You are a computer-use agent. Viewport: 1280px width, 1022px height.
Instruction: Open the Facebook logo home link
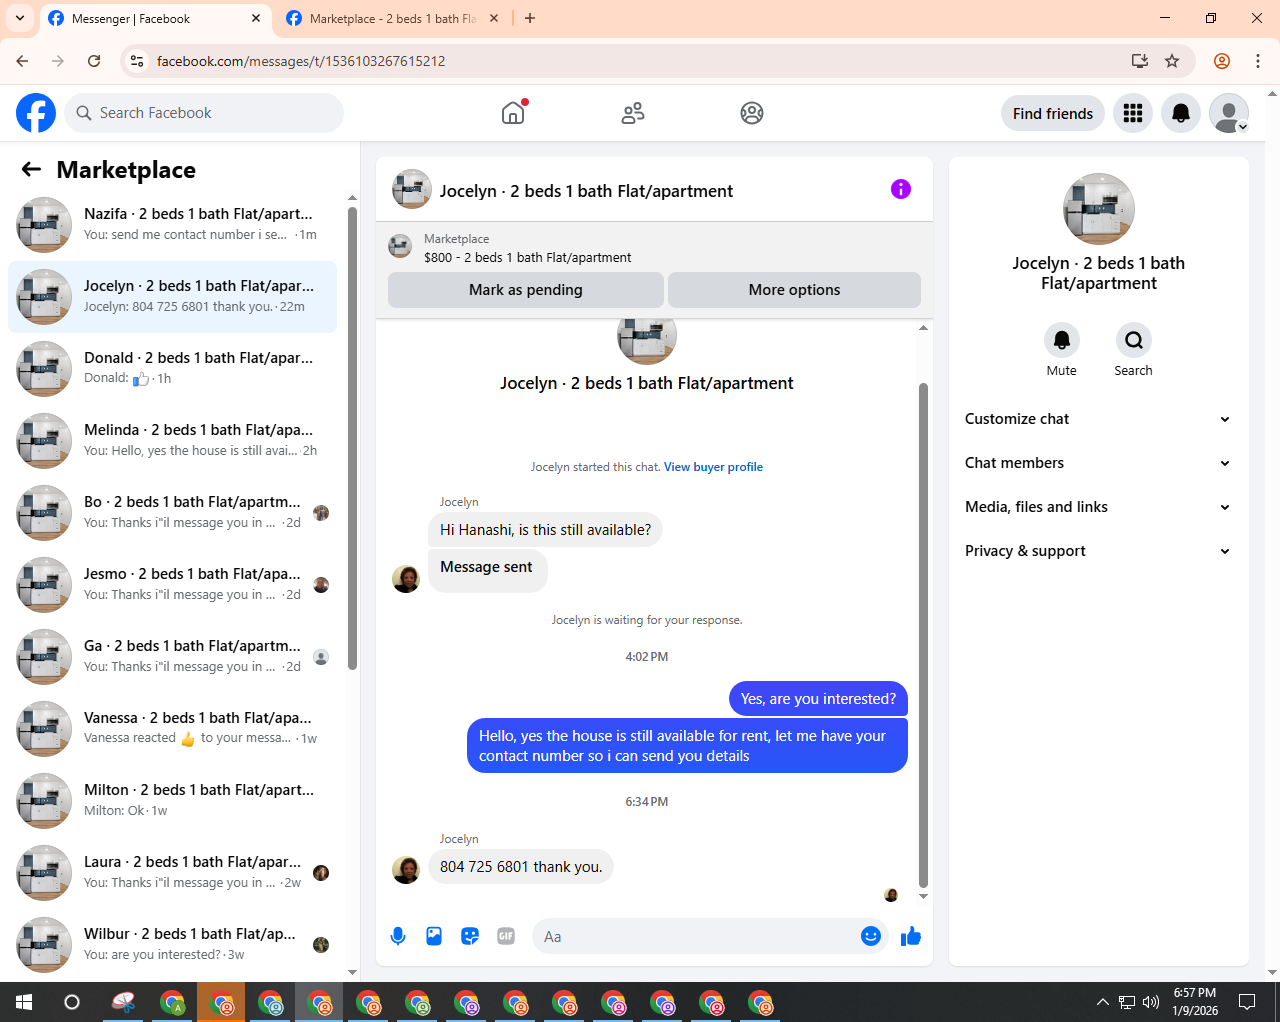(x=36, y=113)
